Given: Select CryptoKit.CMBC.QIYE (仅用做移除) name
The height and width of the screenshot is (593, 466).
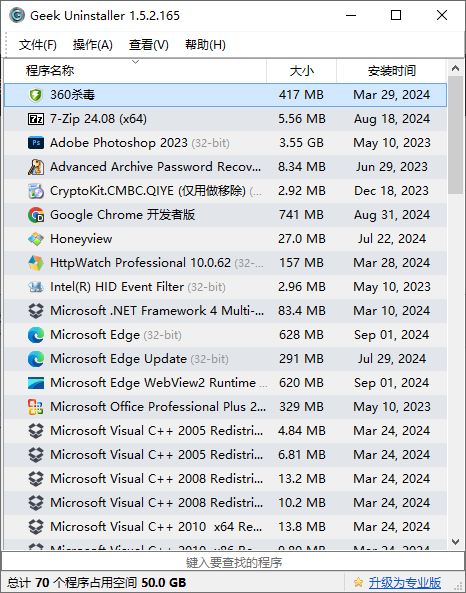Looking at the screenshot, I should click(x=148, y=191).
